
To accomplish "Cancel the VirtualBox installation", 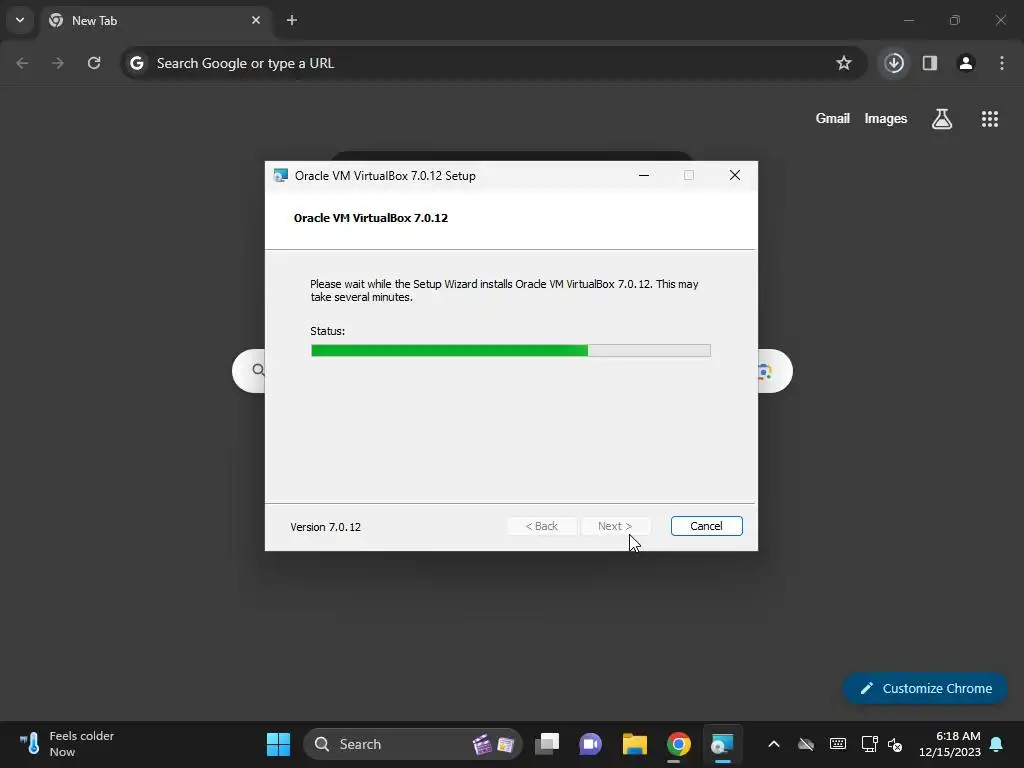I will coord(706,526).
